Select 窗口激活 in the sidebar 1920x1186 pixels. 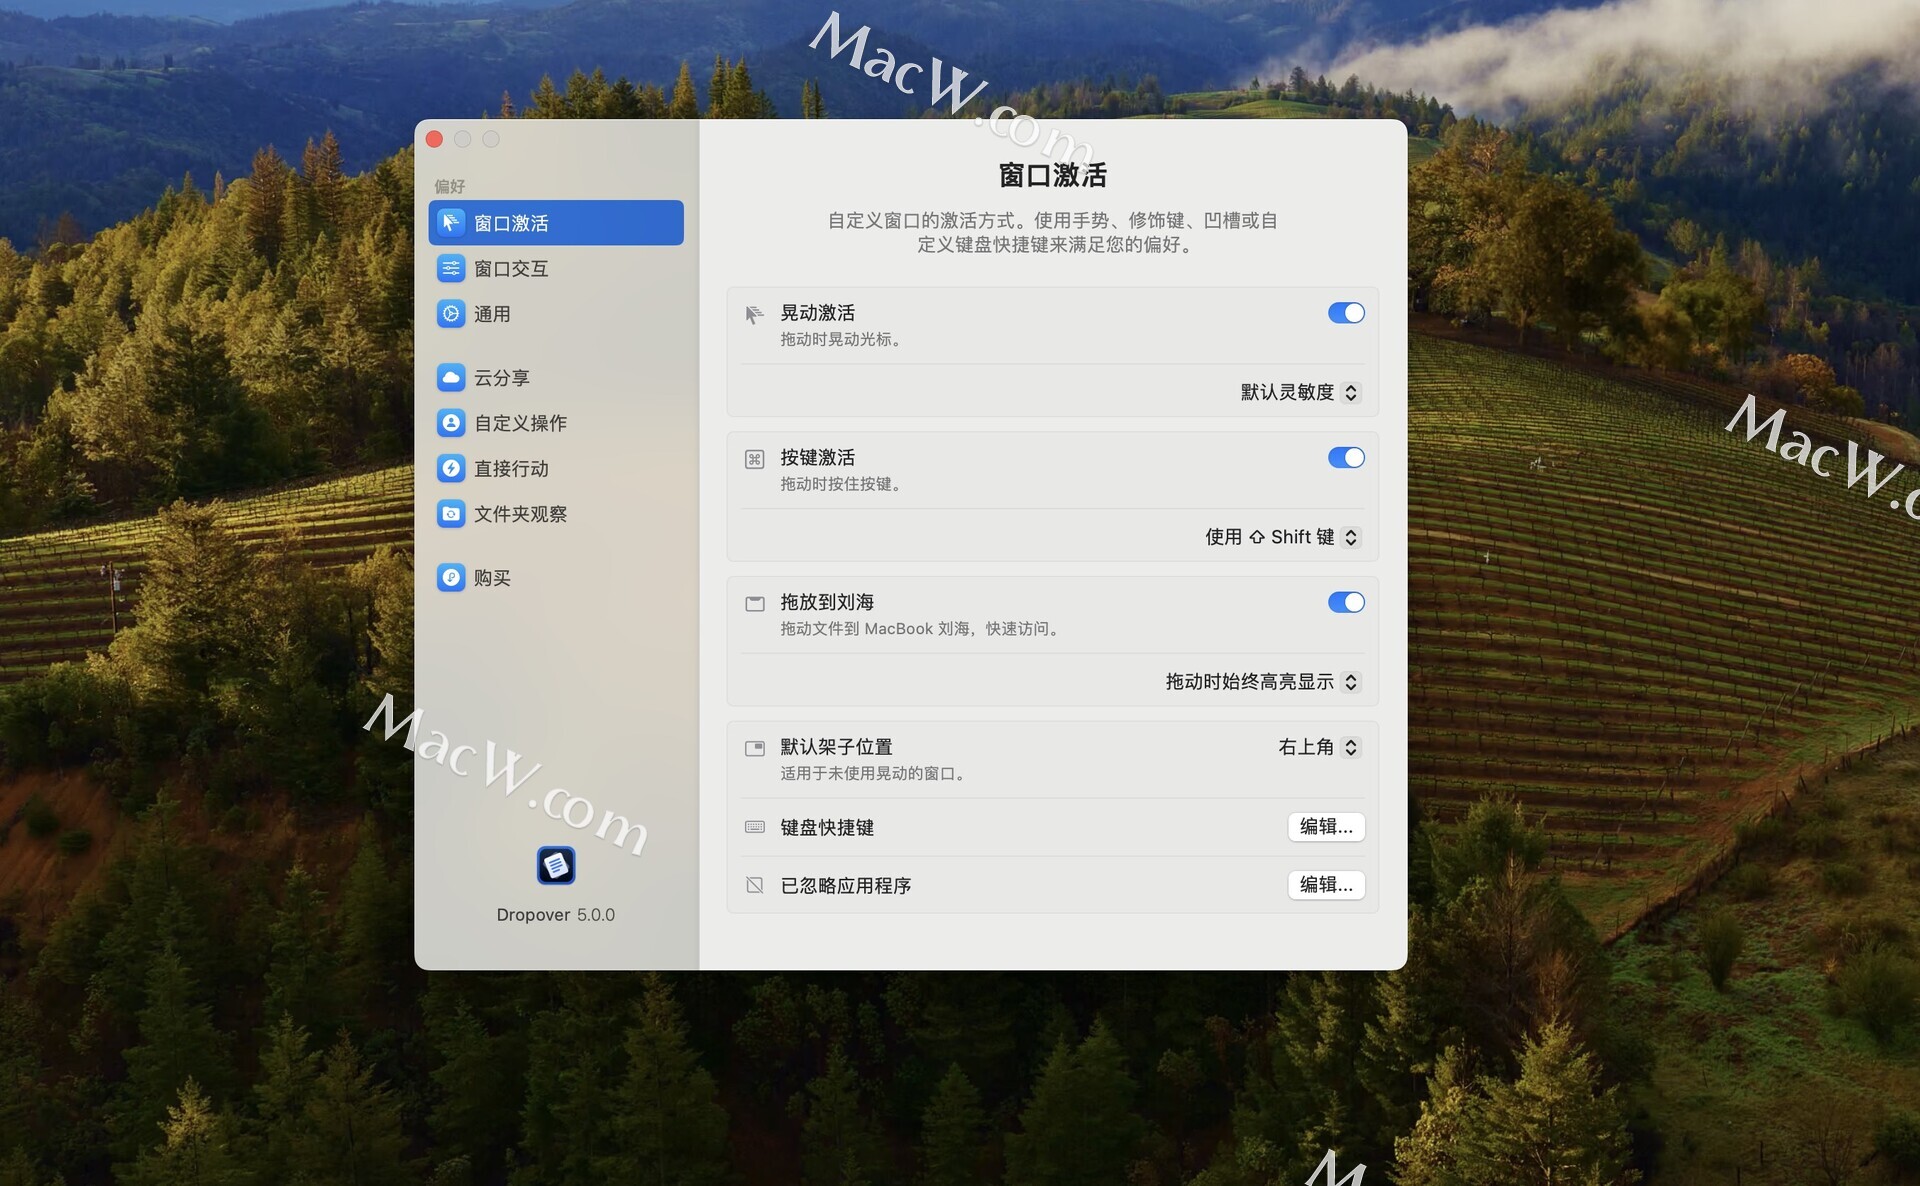(x=556, y=222)
